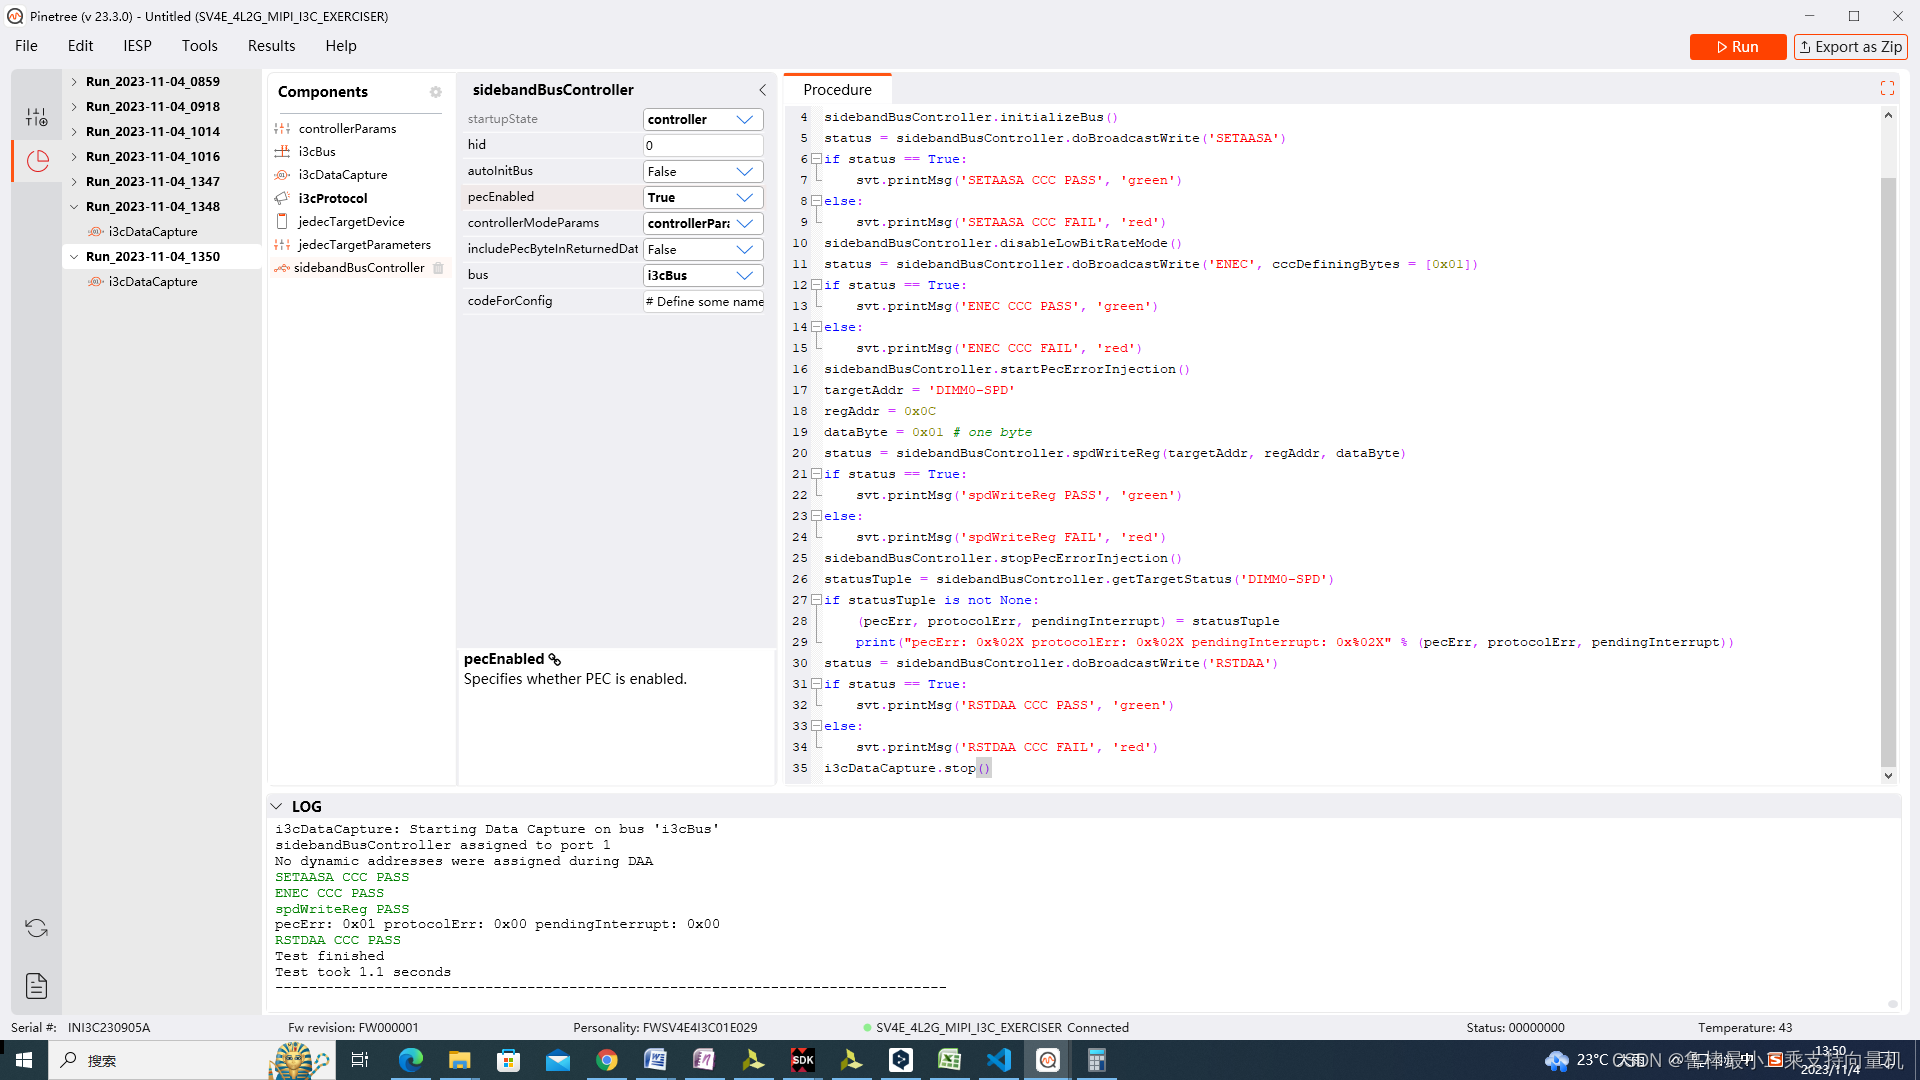Click the Procedure editor vertical scrollbar
Screen dimensions: 1920x1080
click(x=1888, y=470)
